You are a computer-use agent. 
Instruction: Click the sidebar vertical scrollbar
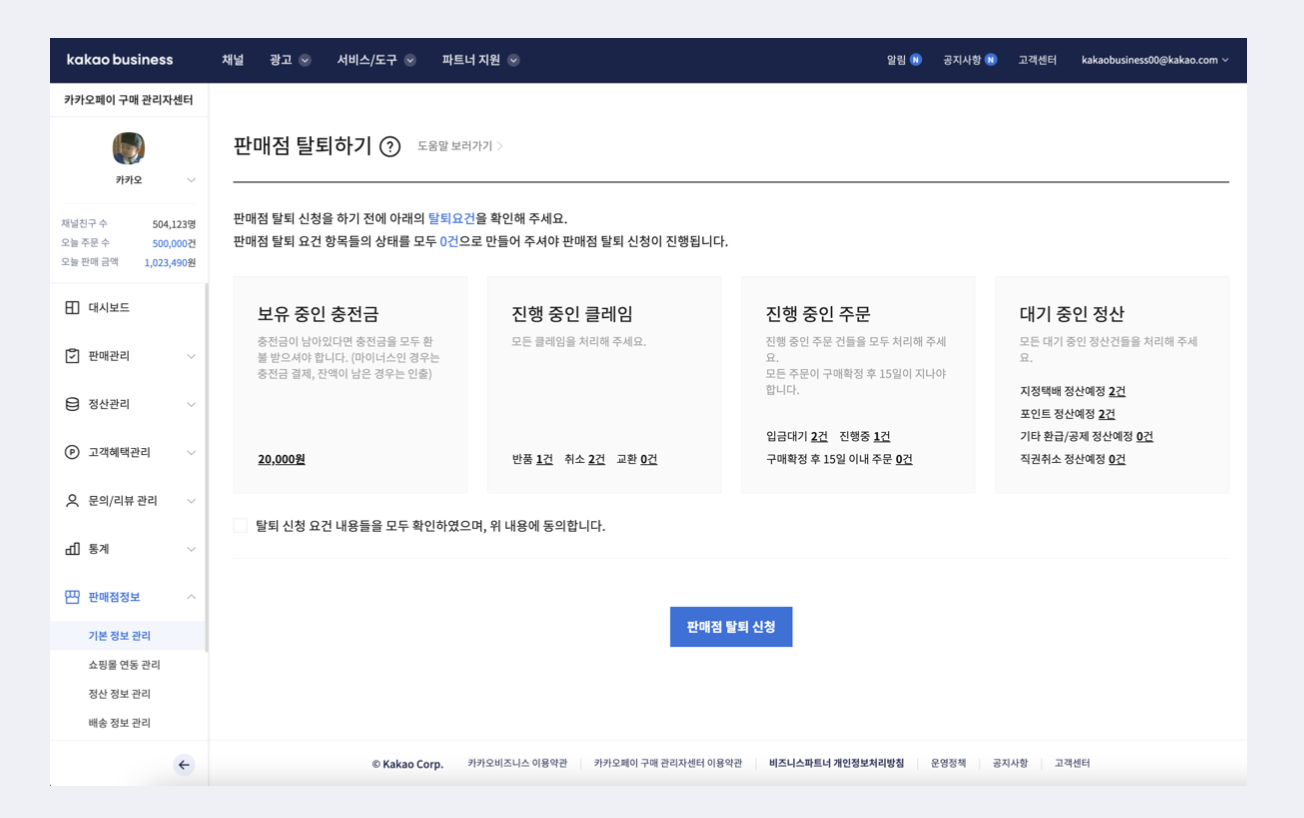pyautogui.click(x=206, y=468)
